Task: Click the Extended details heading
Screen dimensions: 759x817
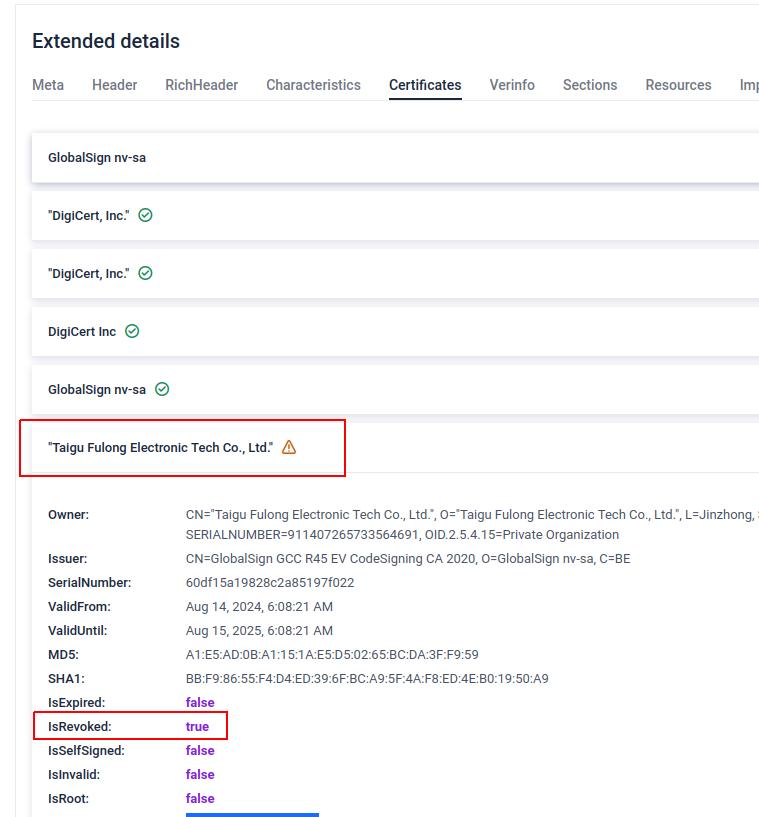Action: point(106,41)
